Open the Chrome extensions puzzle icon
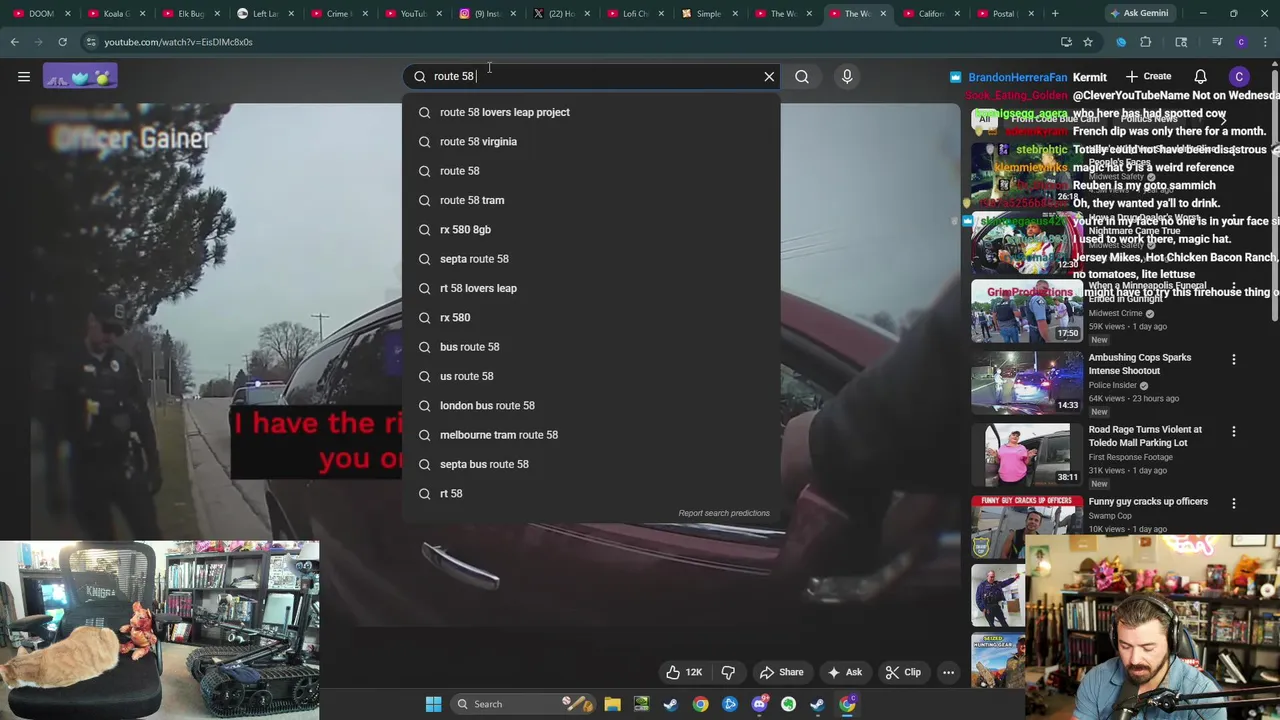Viewport: 1280px width, 720px height. pos(1146,42)
